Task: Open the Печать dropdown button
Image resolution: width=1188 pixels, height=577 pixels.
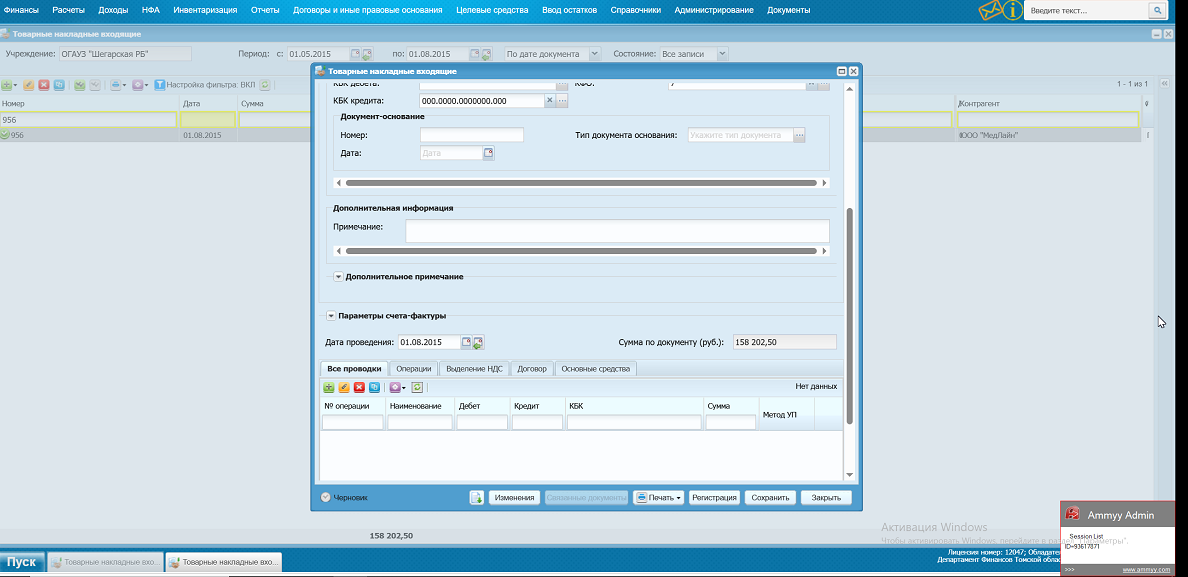Action: (658, 497)
